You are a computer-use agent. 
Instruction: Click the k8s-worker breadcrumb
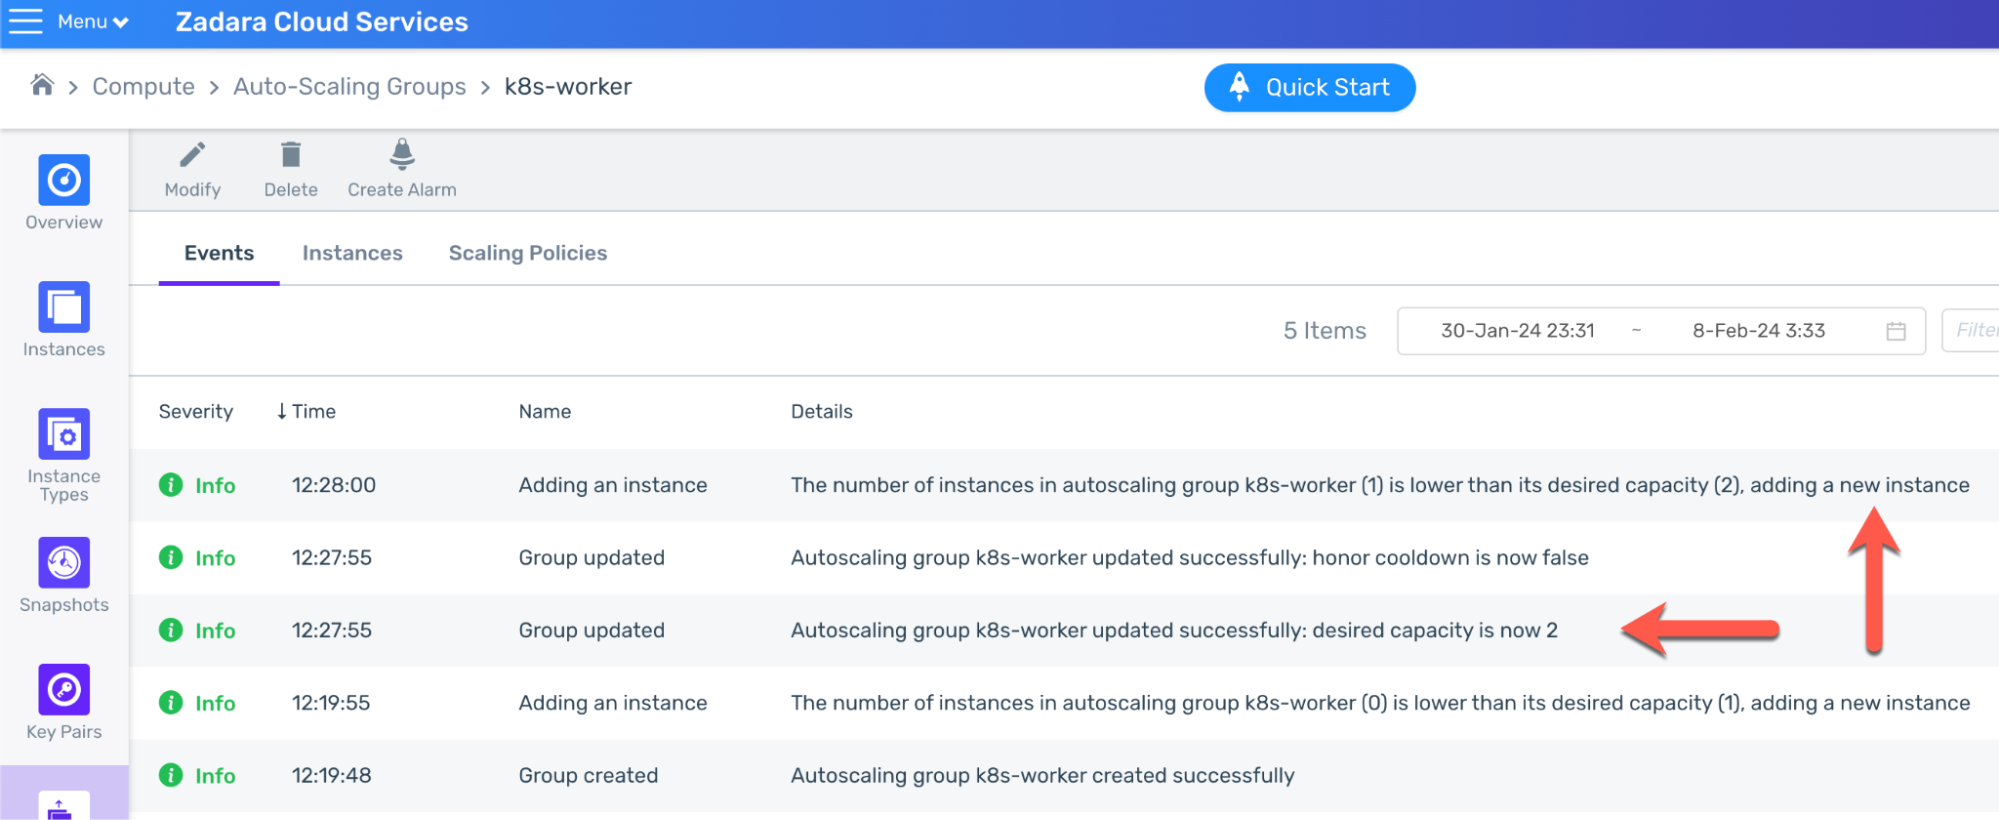[568, 87]
